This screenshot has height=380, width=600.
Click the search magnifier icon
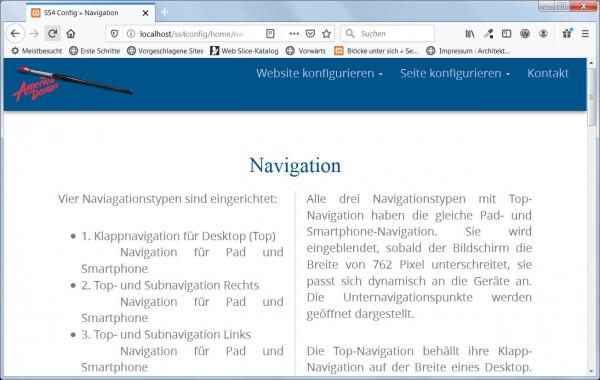tap(350, 34)
